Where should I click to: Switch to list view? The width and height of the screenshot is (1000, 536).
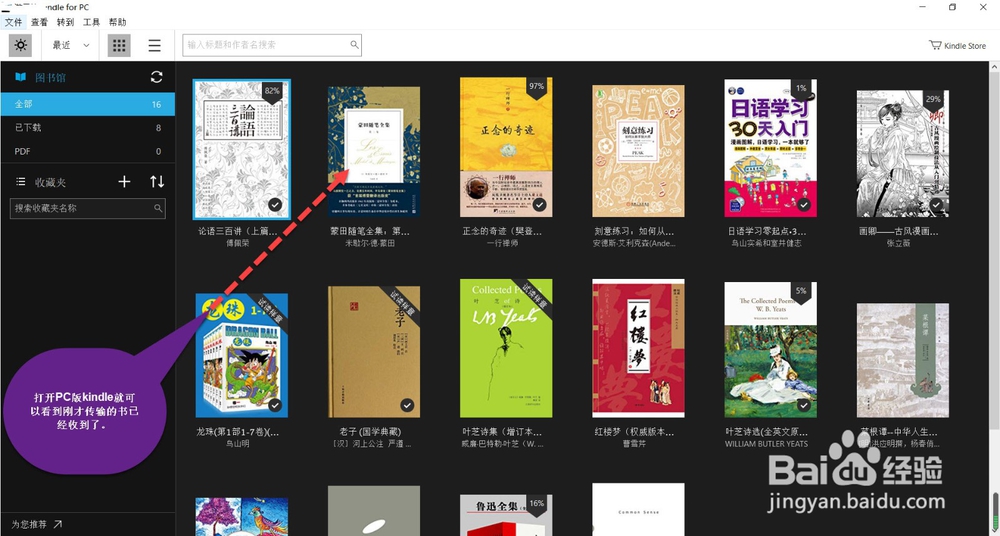(154, 45)
